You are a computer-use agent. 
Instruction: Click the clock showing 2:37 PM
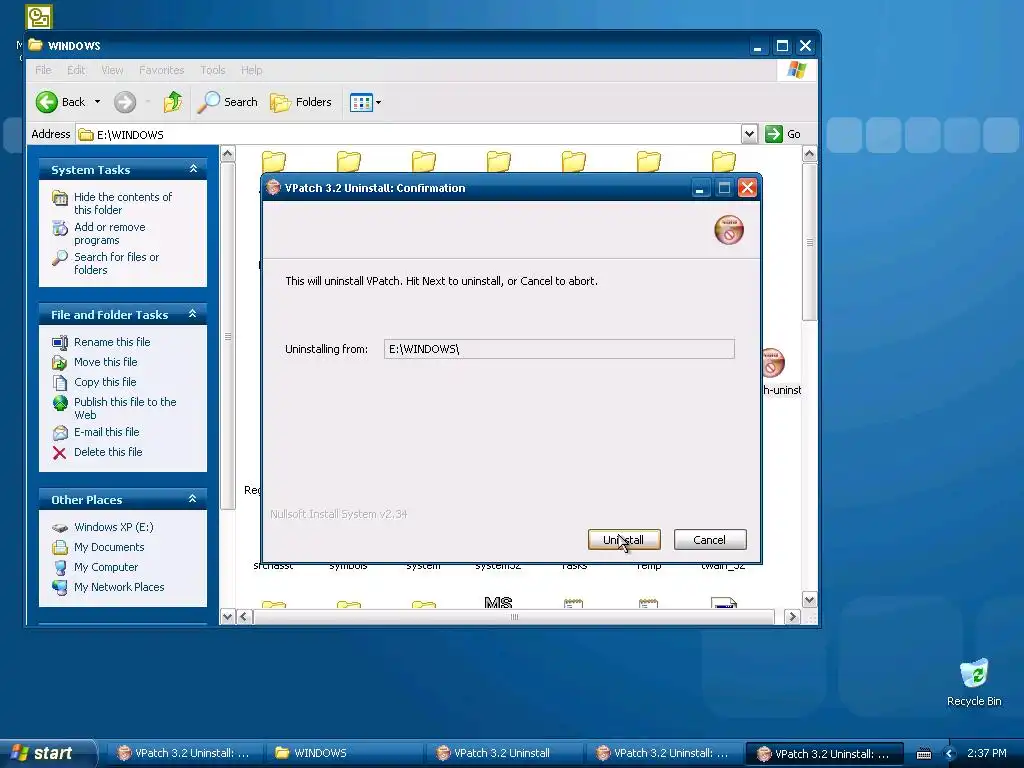pos(986,753)
